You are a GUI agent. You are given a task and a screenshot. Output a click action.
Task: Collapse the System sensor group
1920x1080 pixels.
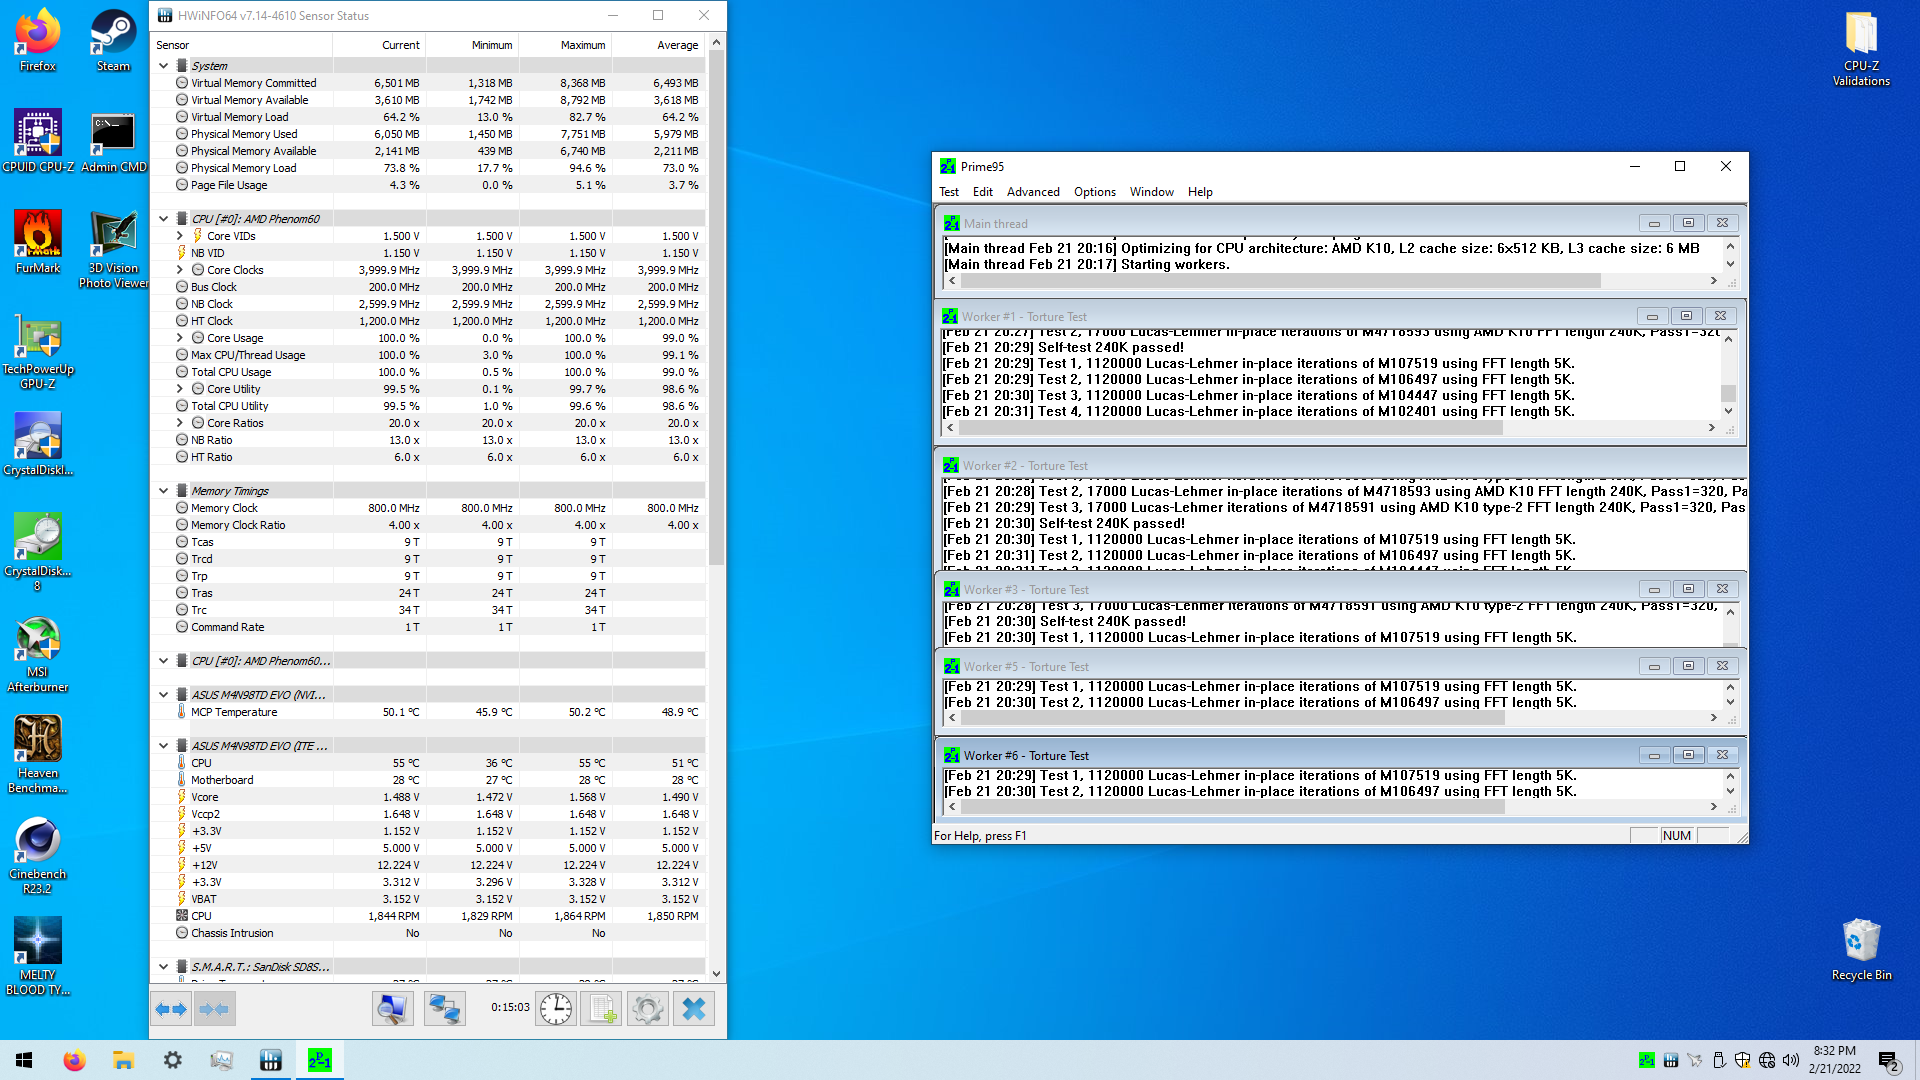(x=164, y=66)
